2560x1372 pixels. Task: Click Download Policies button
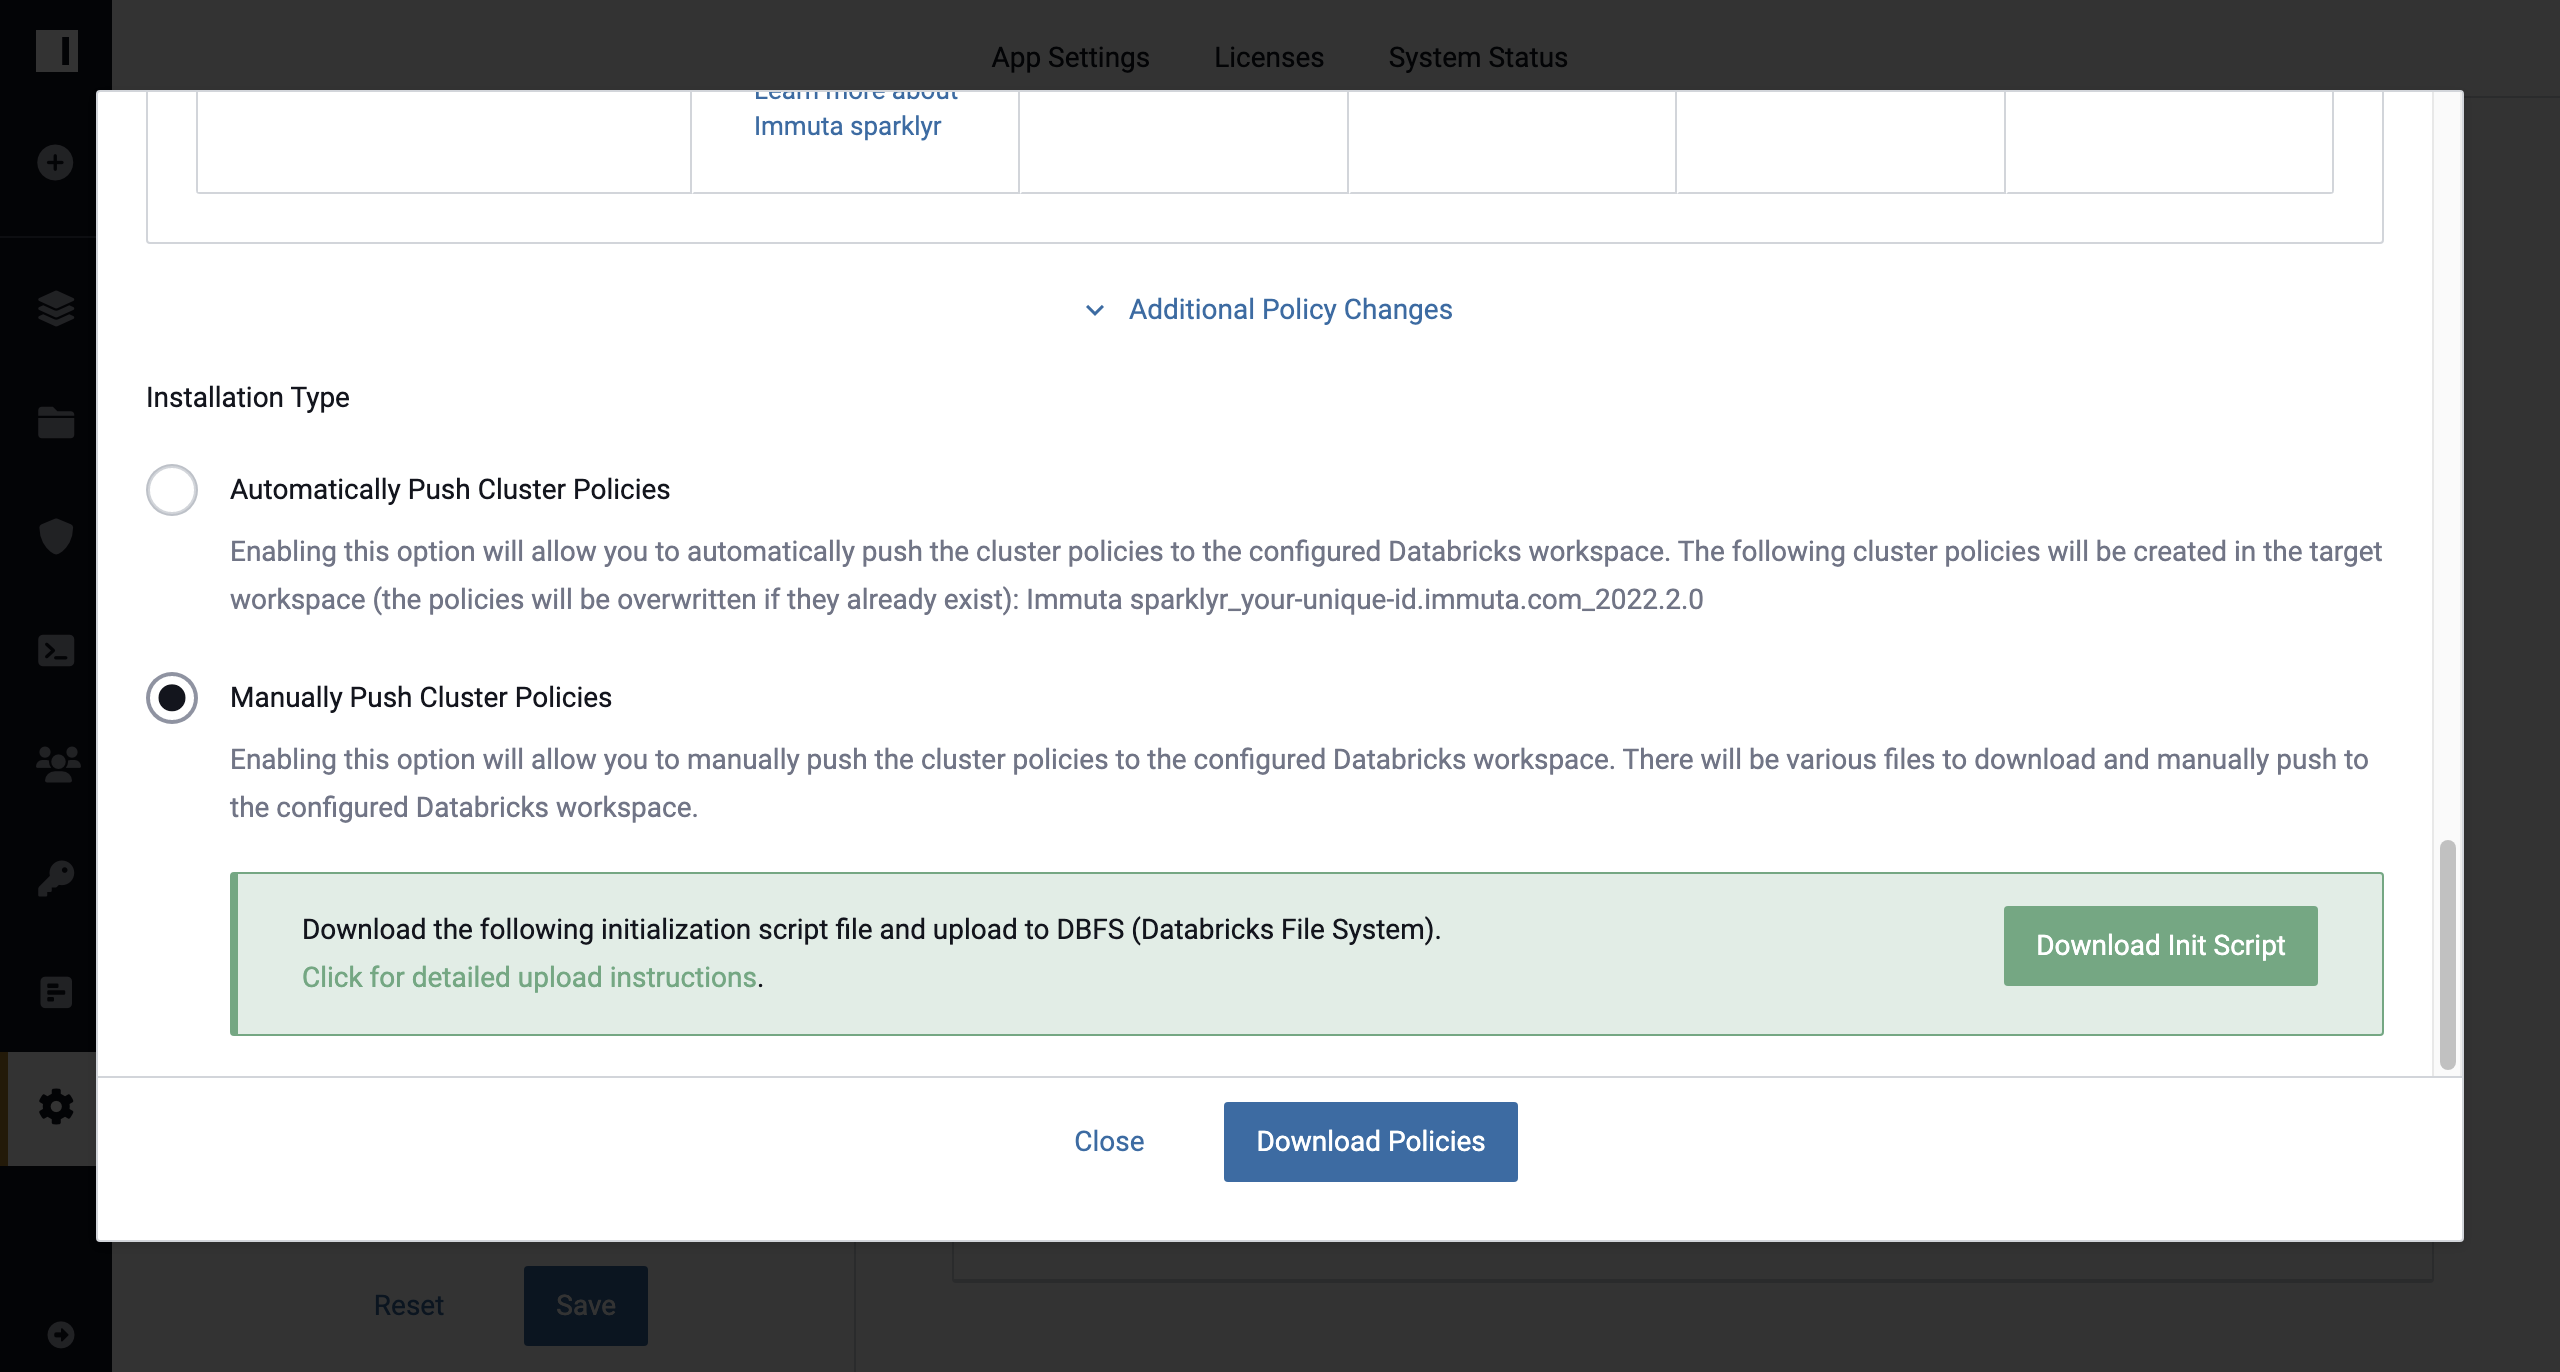(1370, 1142)
